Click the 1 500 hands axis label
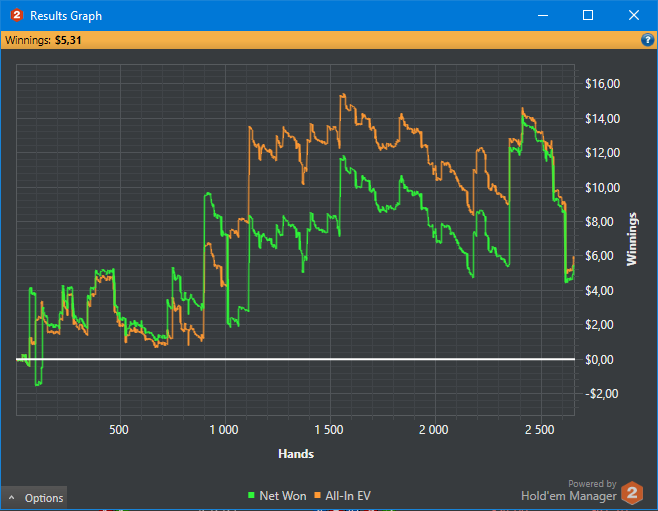Screen dimensions: 658x511 tap(329, 430)
